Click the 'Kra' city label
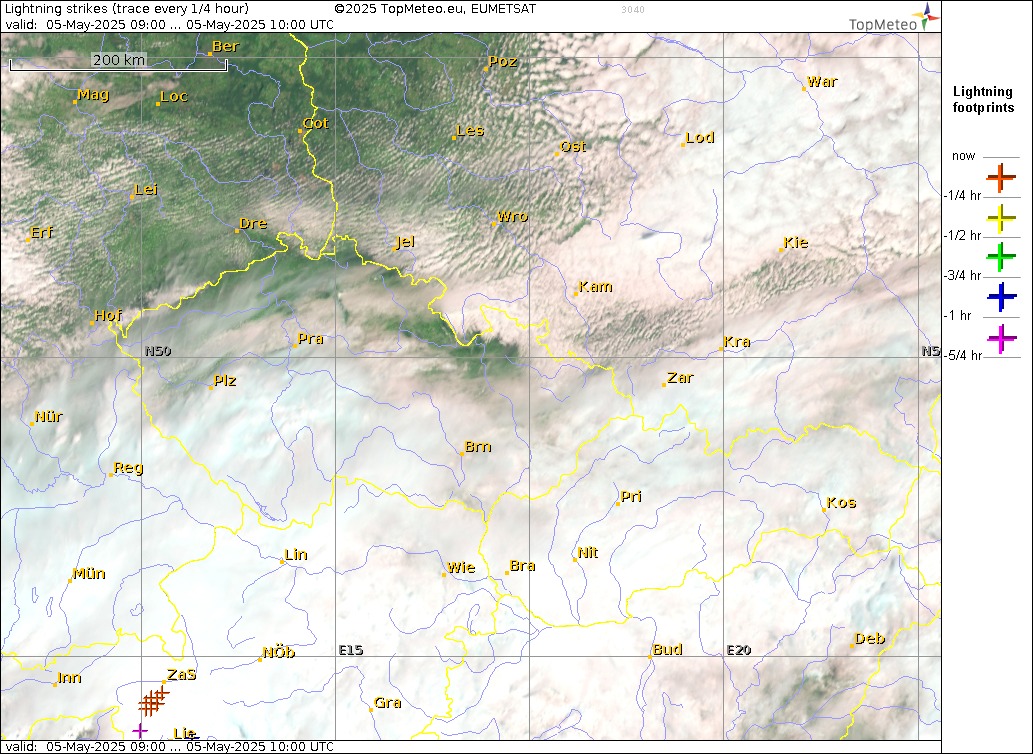The height and width of the screenshot is (754, 1033). (737, 342)
